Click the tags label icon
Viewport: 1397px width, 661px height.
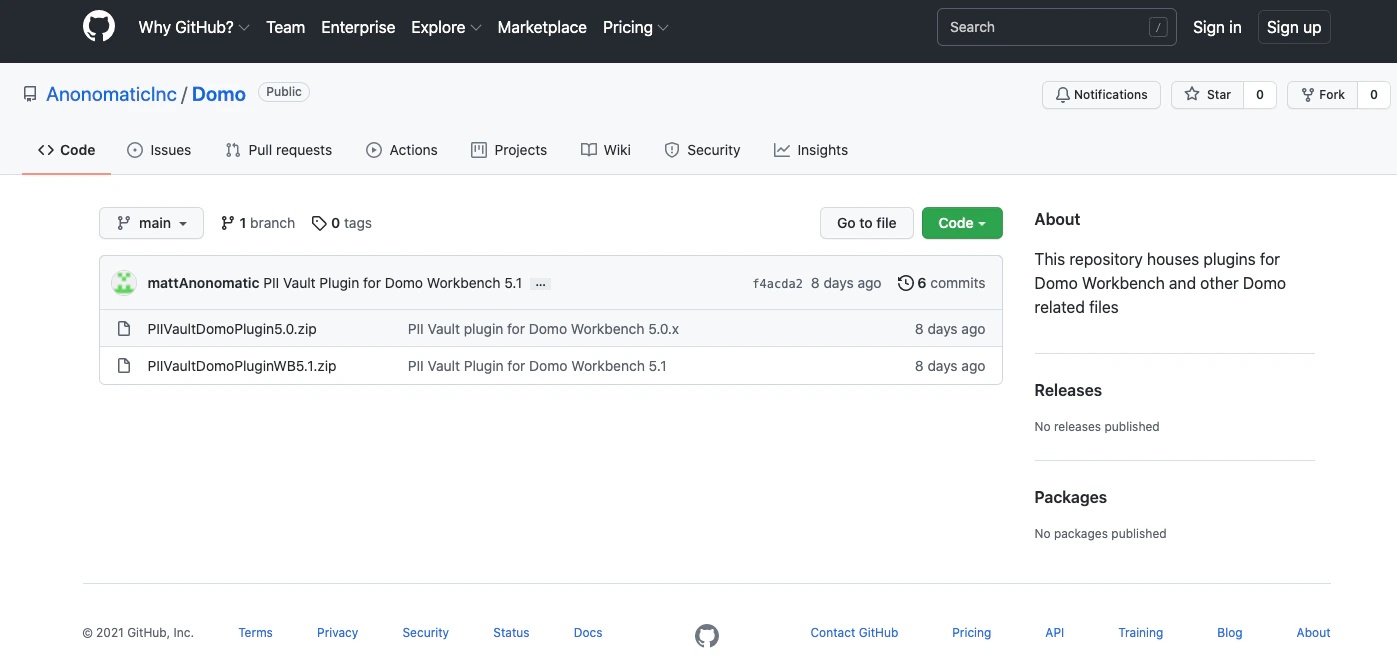(x=319, y=223)
